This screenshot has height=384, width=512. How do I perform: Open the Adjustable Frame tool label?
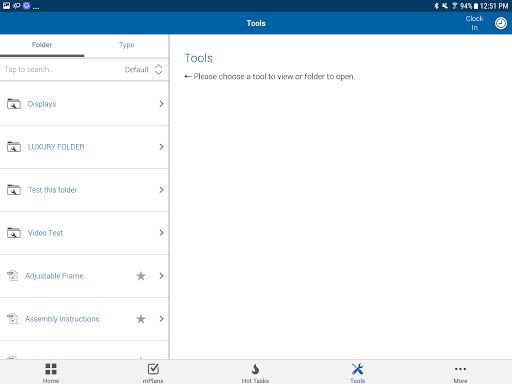[x=54, y=276]
